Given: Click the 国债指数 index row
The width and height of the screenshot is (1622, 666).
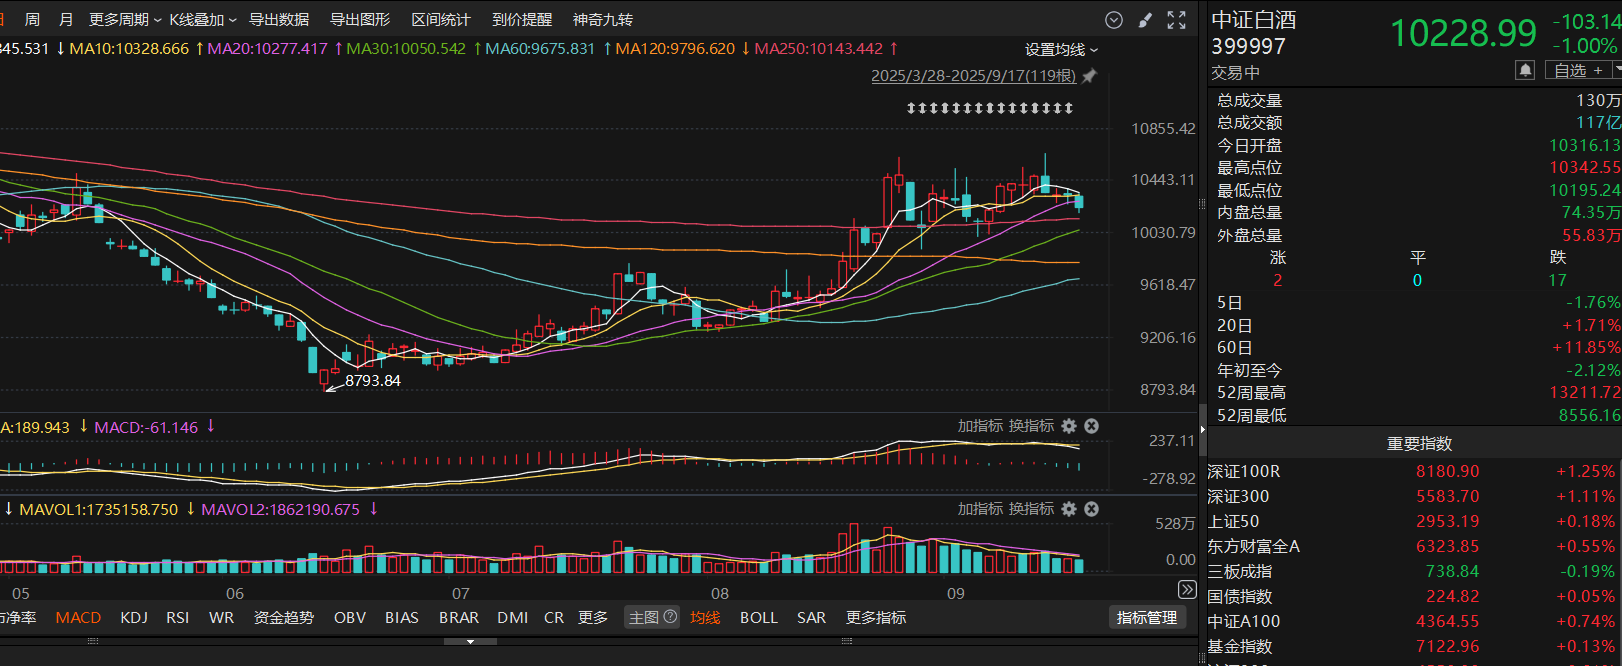Looking at the screenshot, I should [1414, 596].
